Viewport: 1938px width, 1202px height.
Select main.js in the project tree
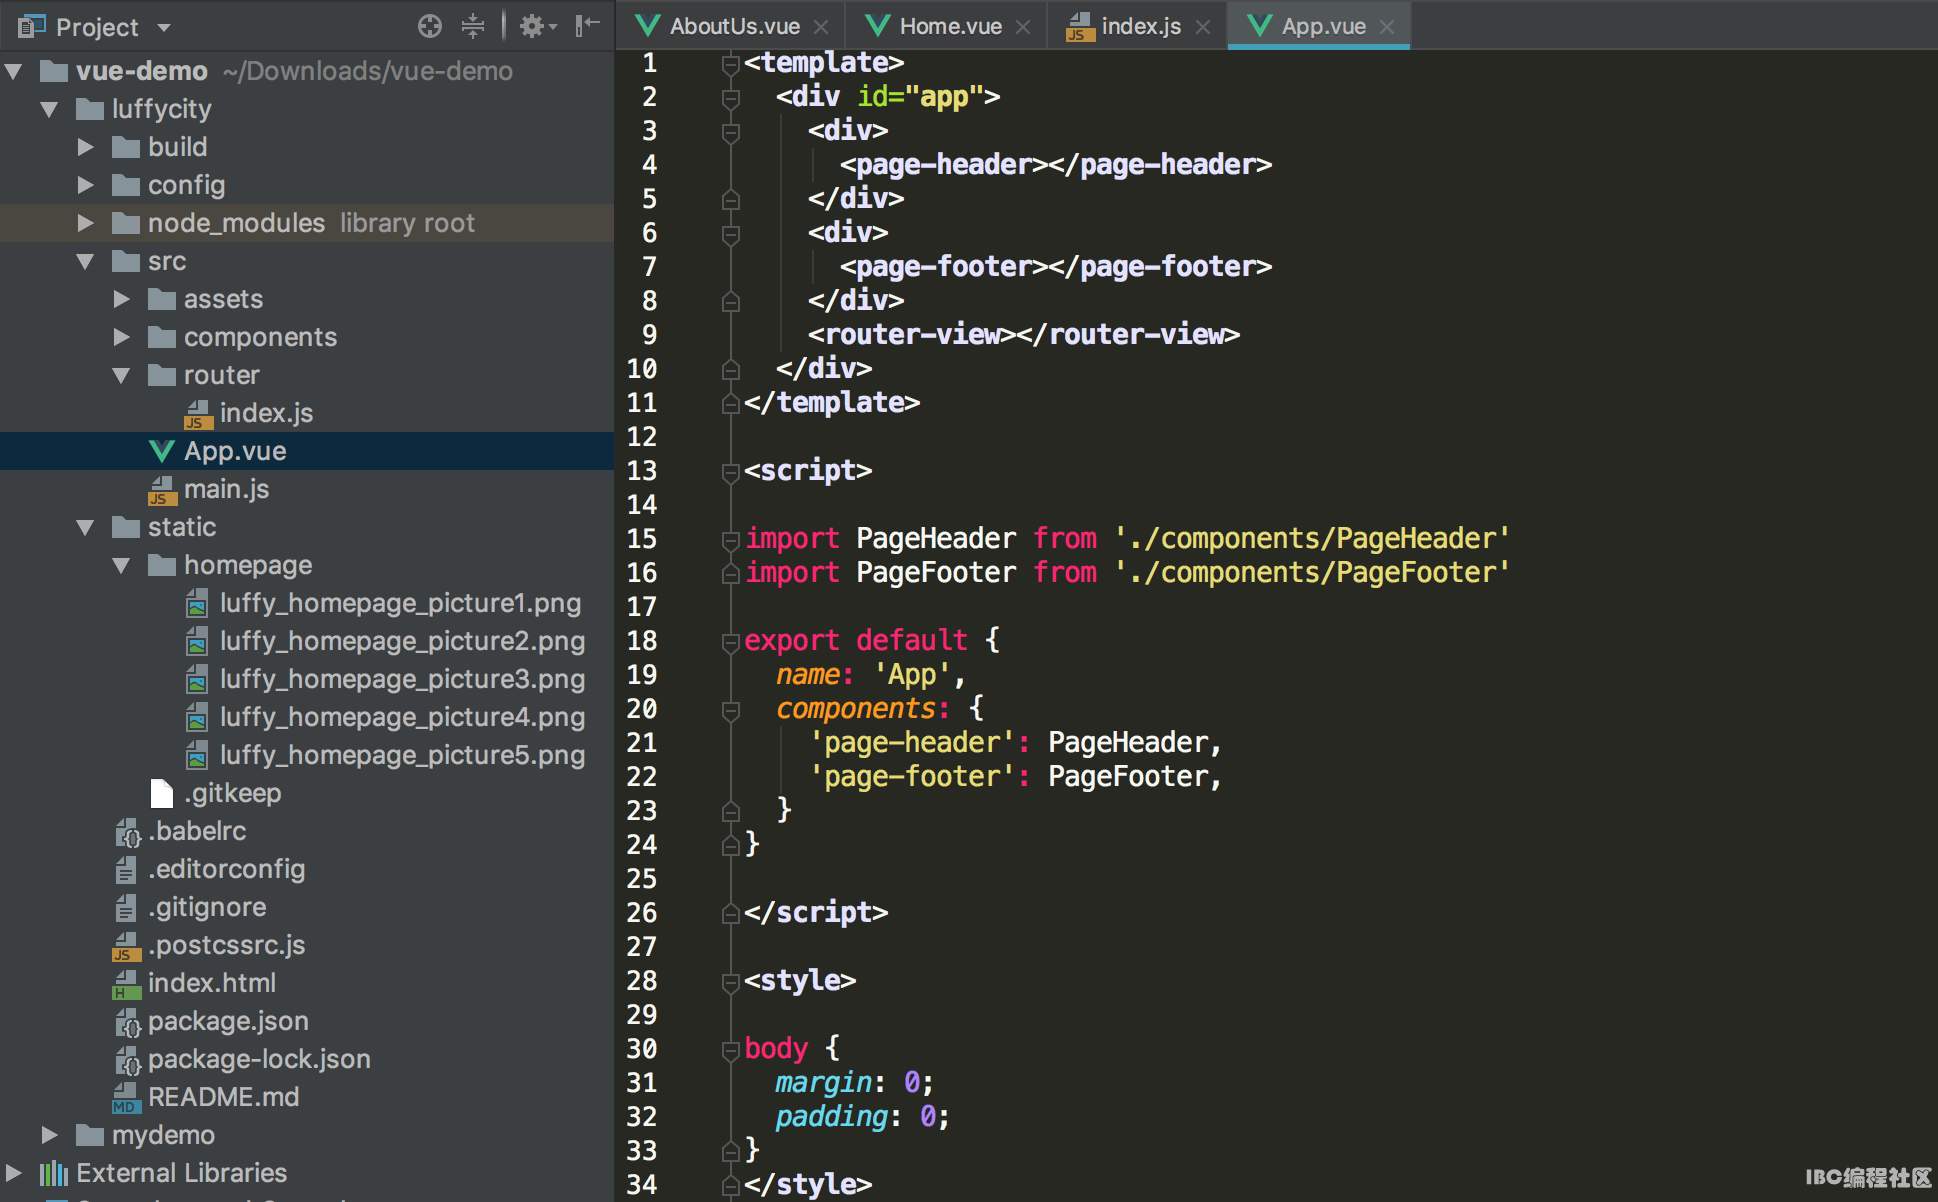(x=226, y=489)
